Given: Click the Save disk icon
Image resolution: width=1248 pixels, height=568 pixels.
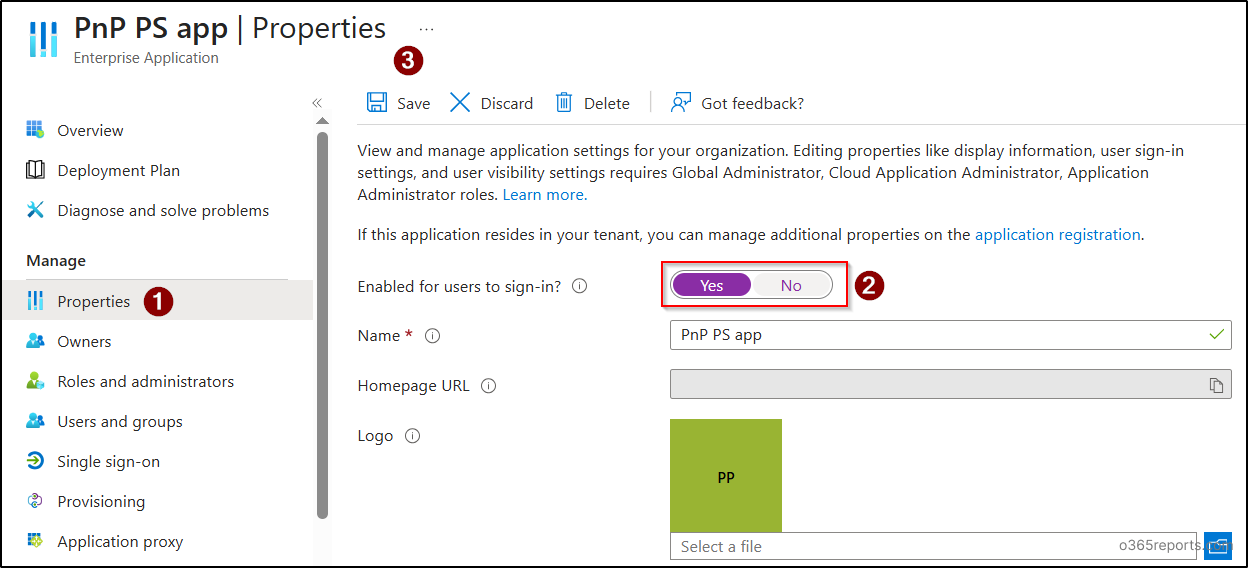Looking at the screenshot, I should pyautogui.click(x=377, y=102).
